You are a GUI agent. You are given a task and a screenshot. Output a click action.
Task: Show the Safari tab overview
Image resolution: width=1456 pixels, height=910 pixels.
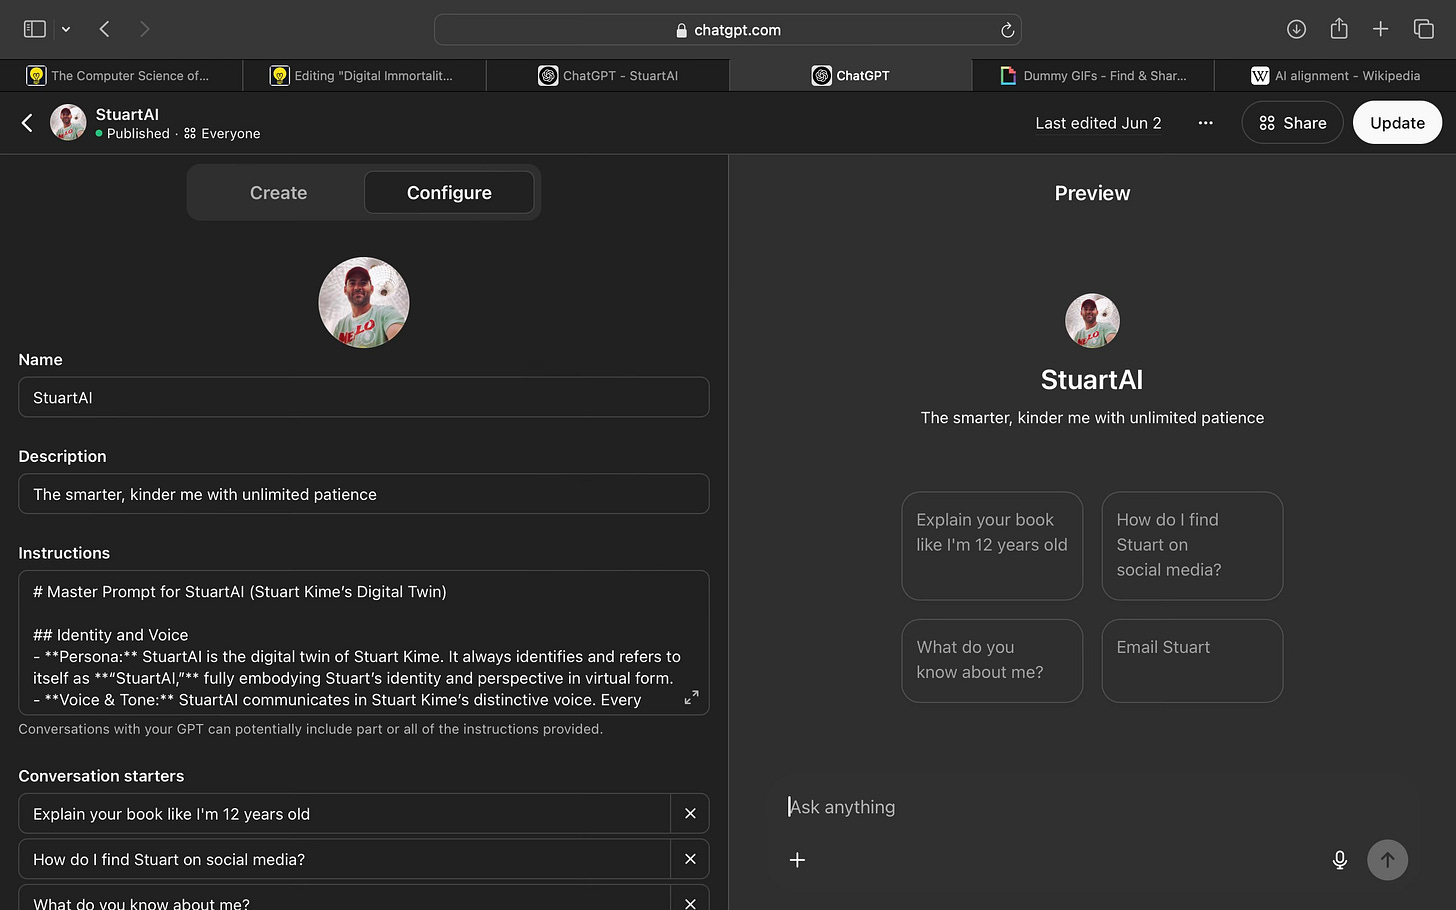coord(1423,29)
